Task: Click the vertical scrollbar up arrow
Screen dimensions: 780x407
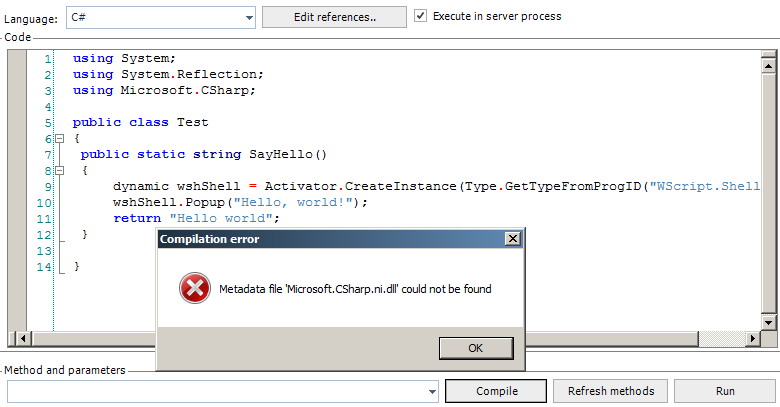Action: coord(769,58)
